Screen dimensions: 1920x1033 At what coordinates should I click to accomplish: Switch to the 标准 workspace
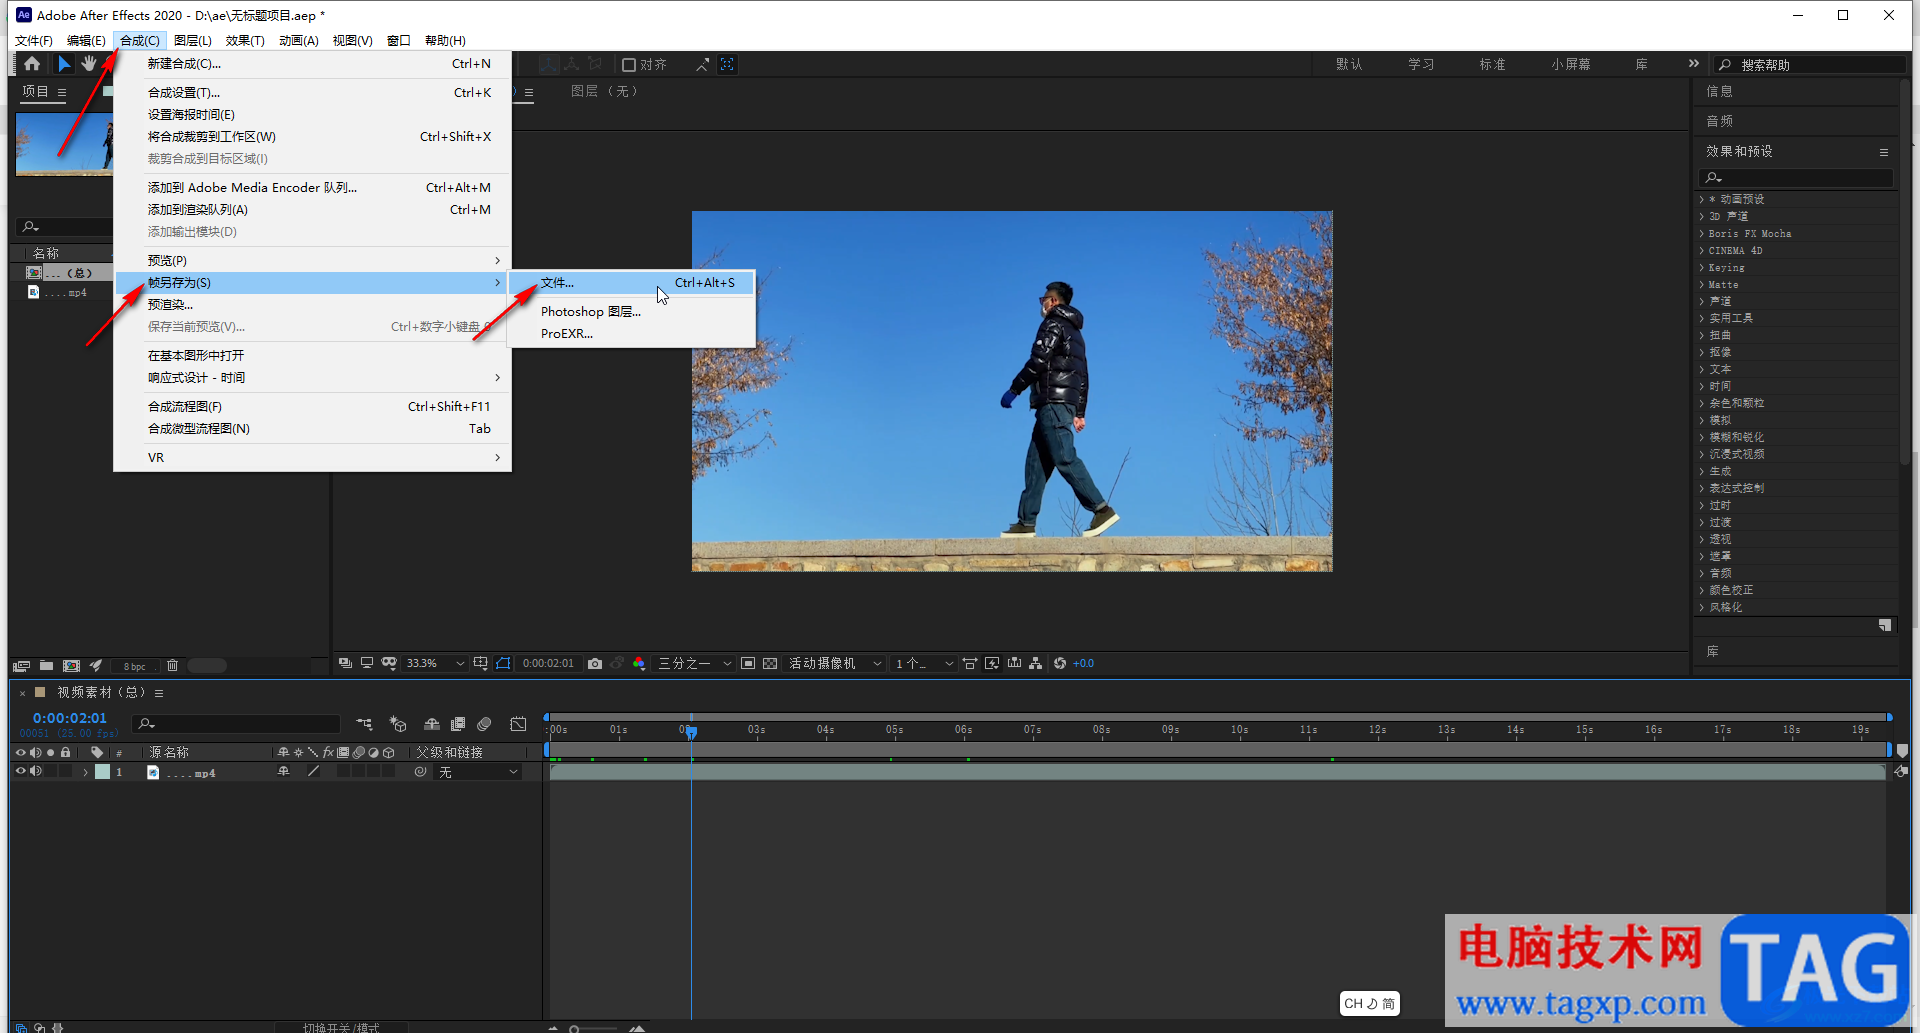click(x=1493, y=64)
